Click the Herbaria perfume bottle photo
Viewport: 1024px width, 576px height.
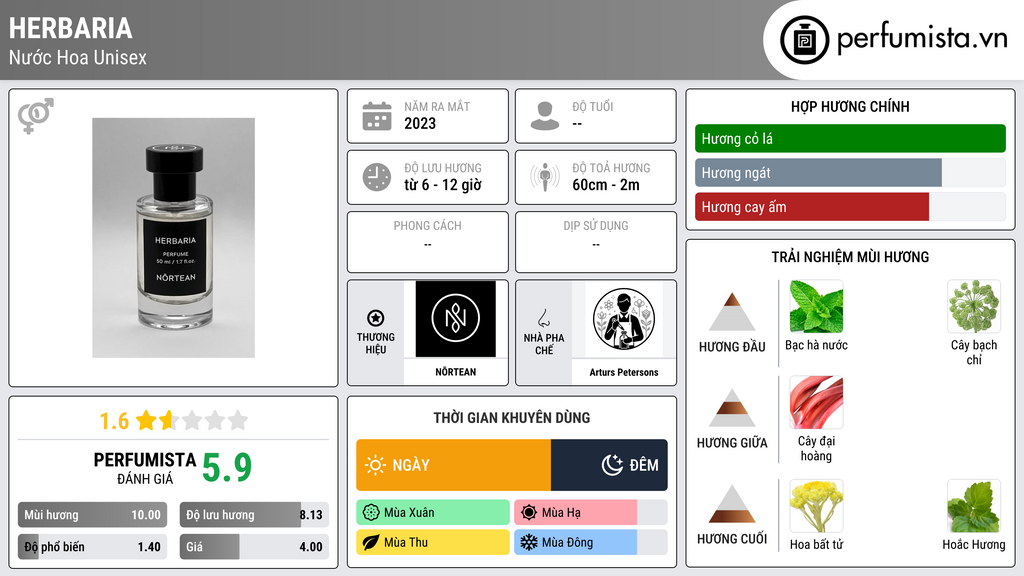(173, 238)
